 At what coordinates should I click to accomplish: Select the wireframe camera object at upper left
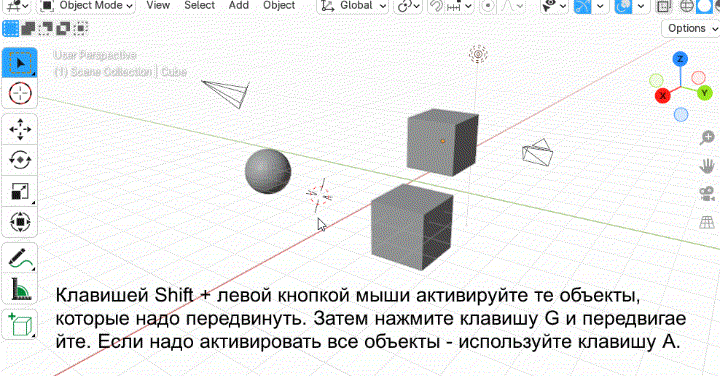pos(226,94)
